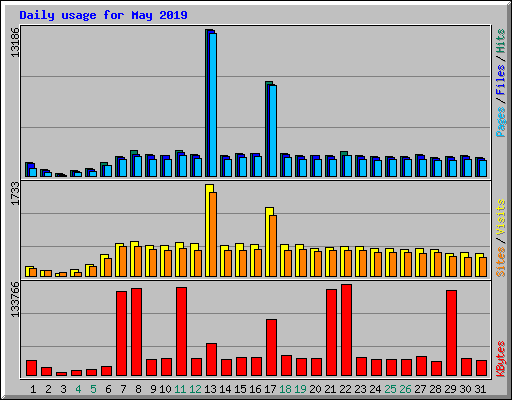512x400 pixels.
Task: Click the red KBytes bar for day 8
Action: (136, 332)
